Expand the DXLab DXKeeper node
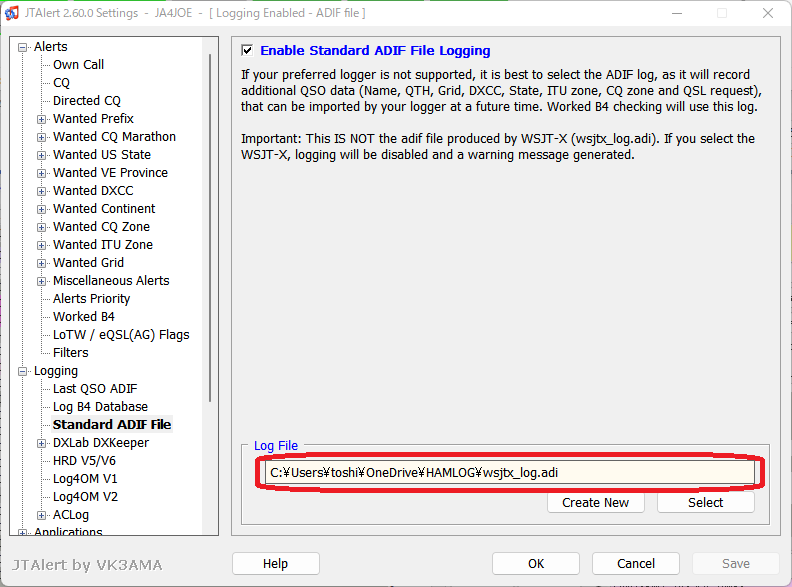The height and width of the screenshot is (587, 792). 41,444
